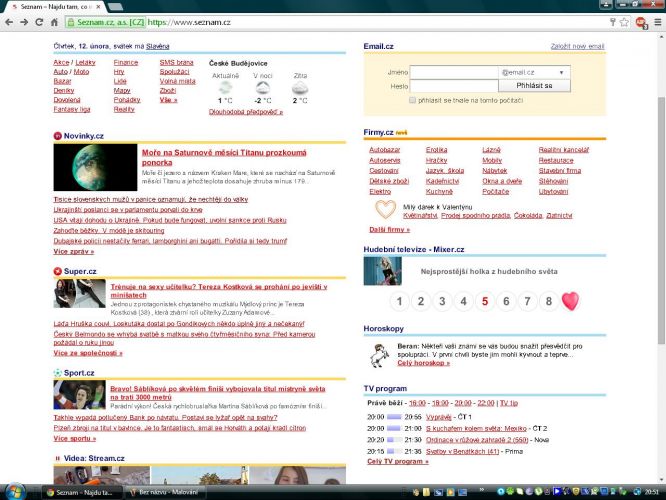Click the page vertical scrollbar thumb
This screenshot has height=500, width=666.
(x=661, y=220)
